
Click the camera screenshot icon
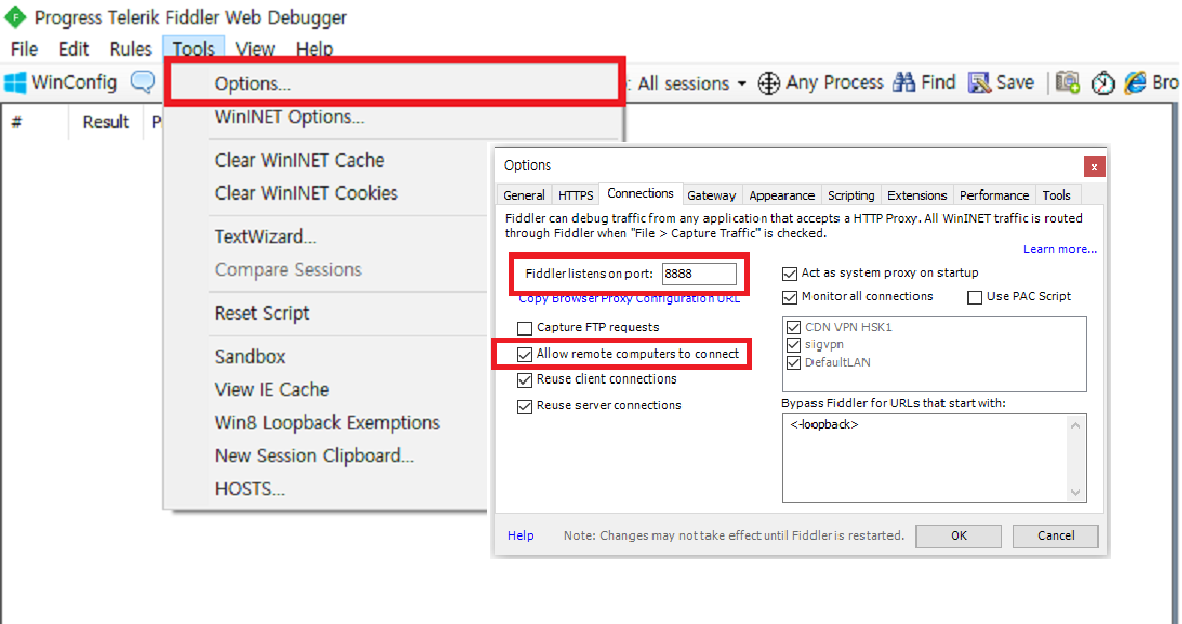point(1067,82)
